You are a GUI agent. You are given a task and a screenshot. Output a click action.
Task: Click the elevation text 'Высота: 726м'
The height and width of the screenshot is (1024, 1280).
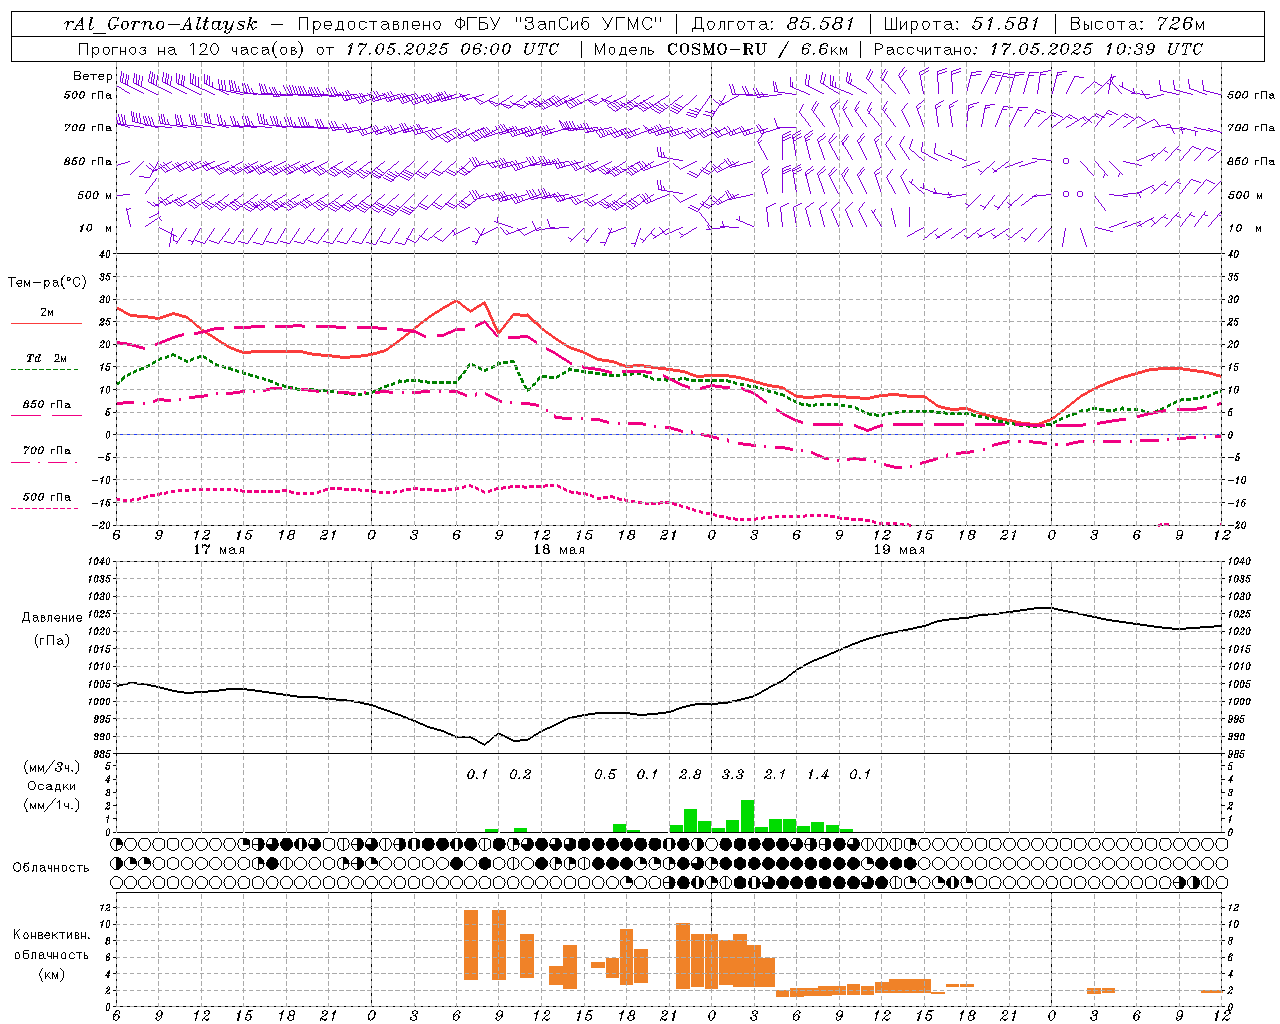tap(1137, 24)
